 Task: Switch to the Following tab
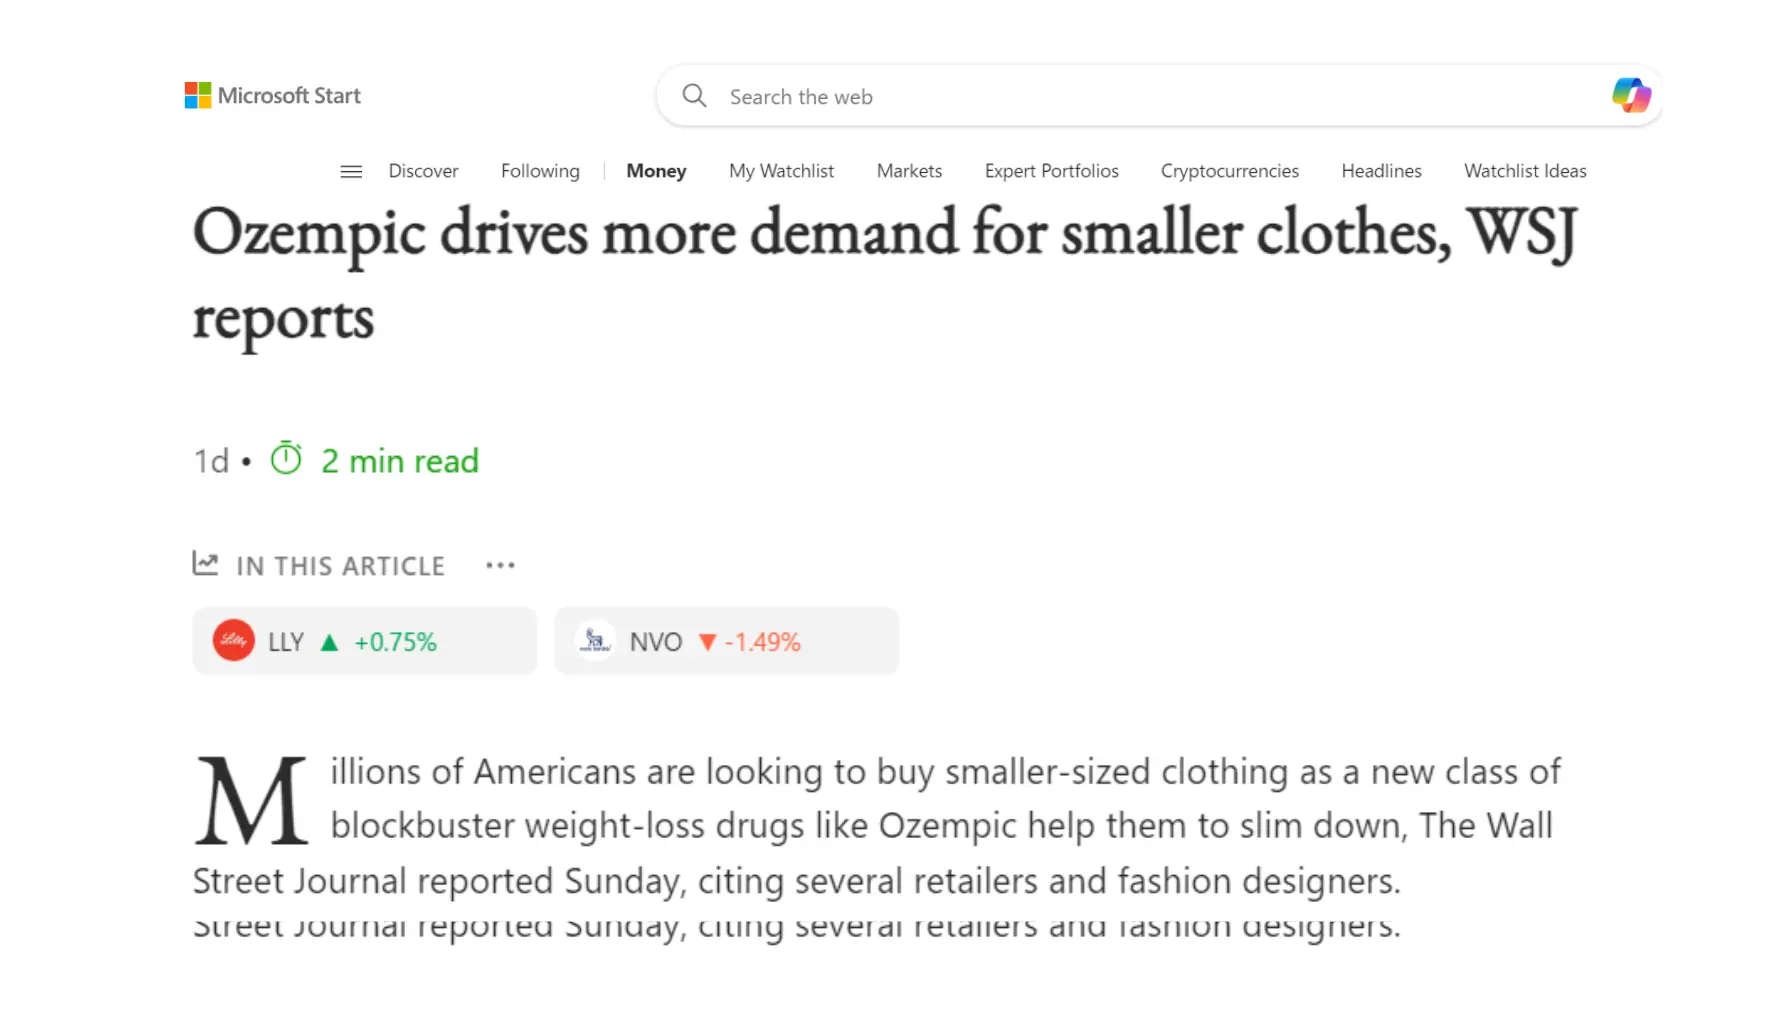(x=540, y=171)
